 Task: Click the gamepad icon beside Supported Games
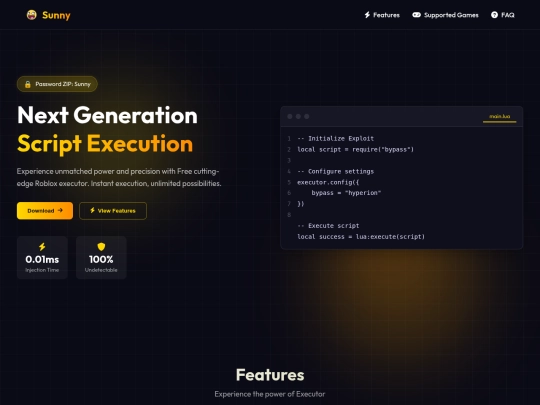(416, 15)
